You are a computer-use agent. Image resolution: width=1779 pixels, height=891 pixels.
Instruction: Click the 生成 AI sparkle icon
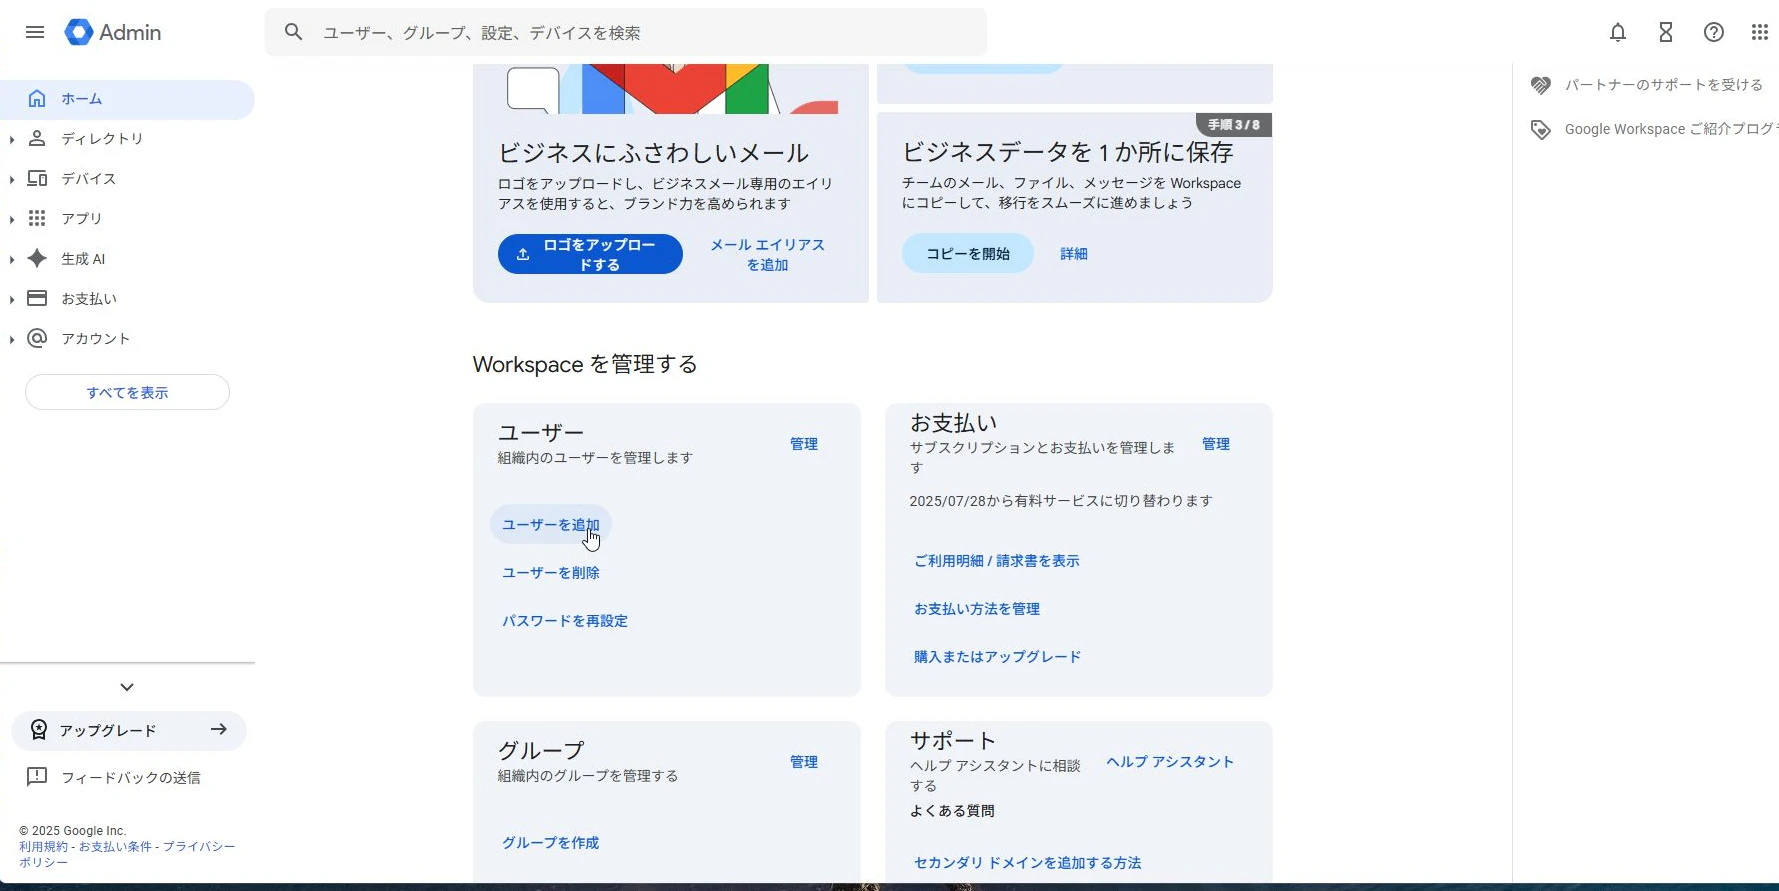point(37,258)
